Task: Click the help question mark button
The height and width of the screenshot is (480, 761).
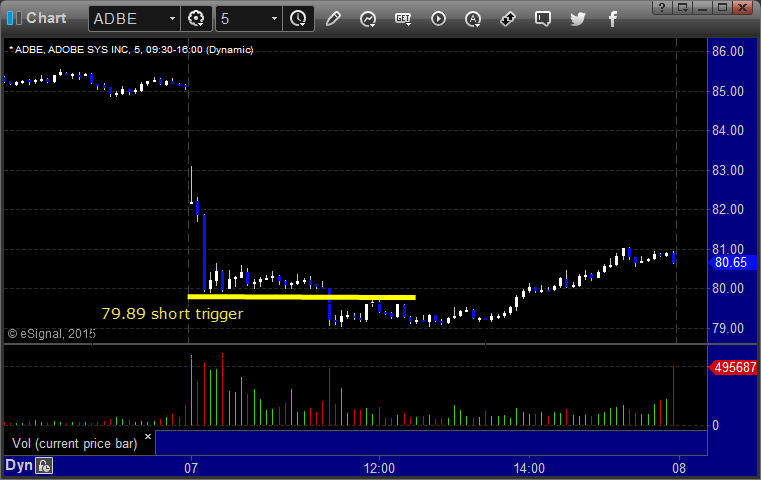Action: click(662, 7)
